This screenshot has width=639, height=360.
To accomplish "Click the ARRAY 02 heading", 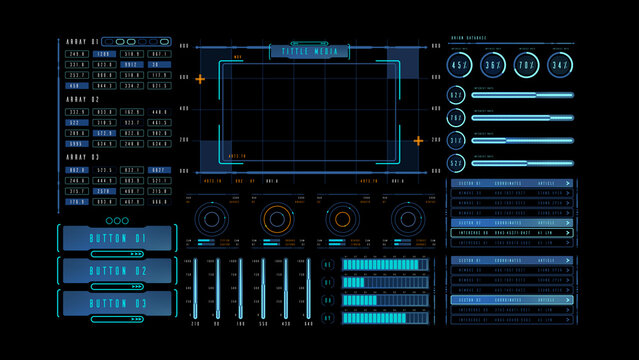I will (x=83, y=99).
